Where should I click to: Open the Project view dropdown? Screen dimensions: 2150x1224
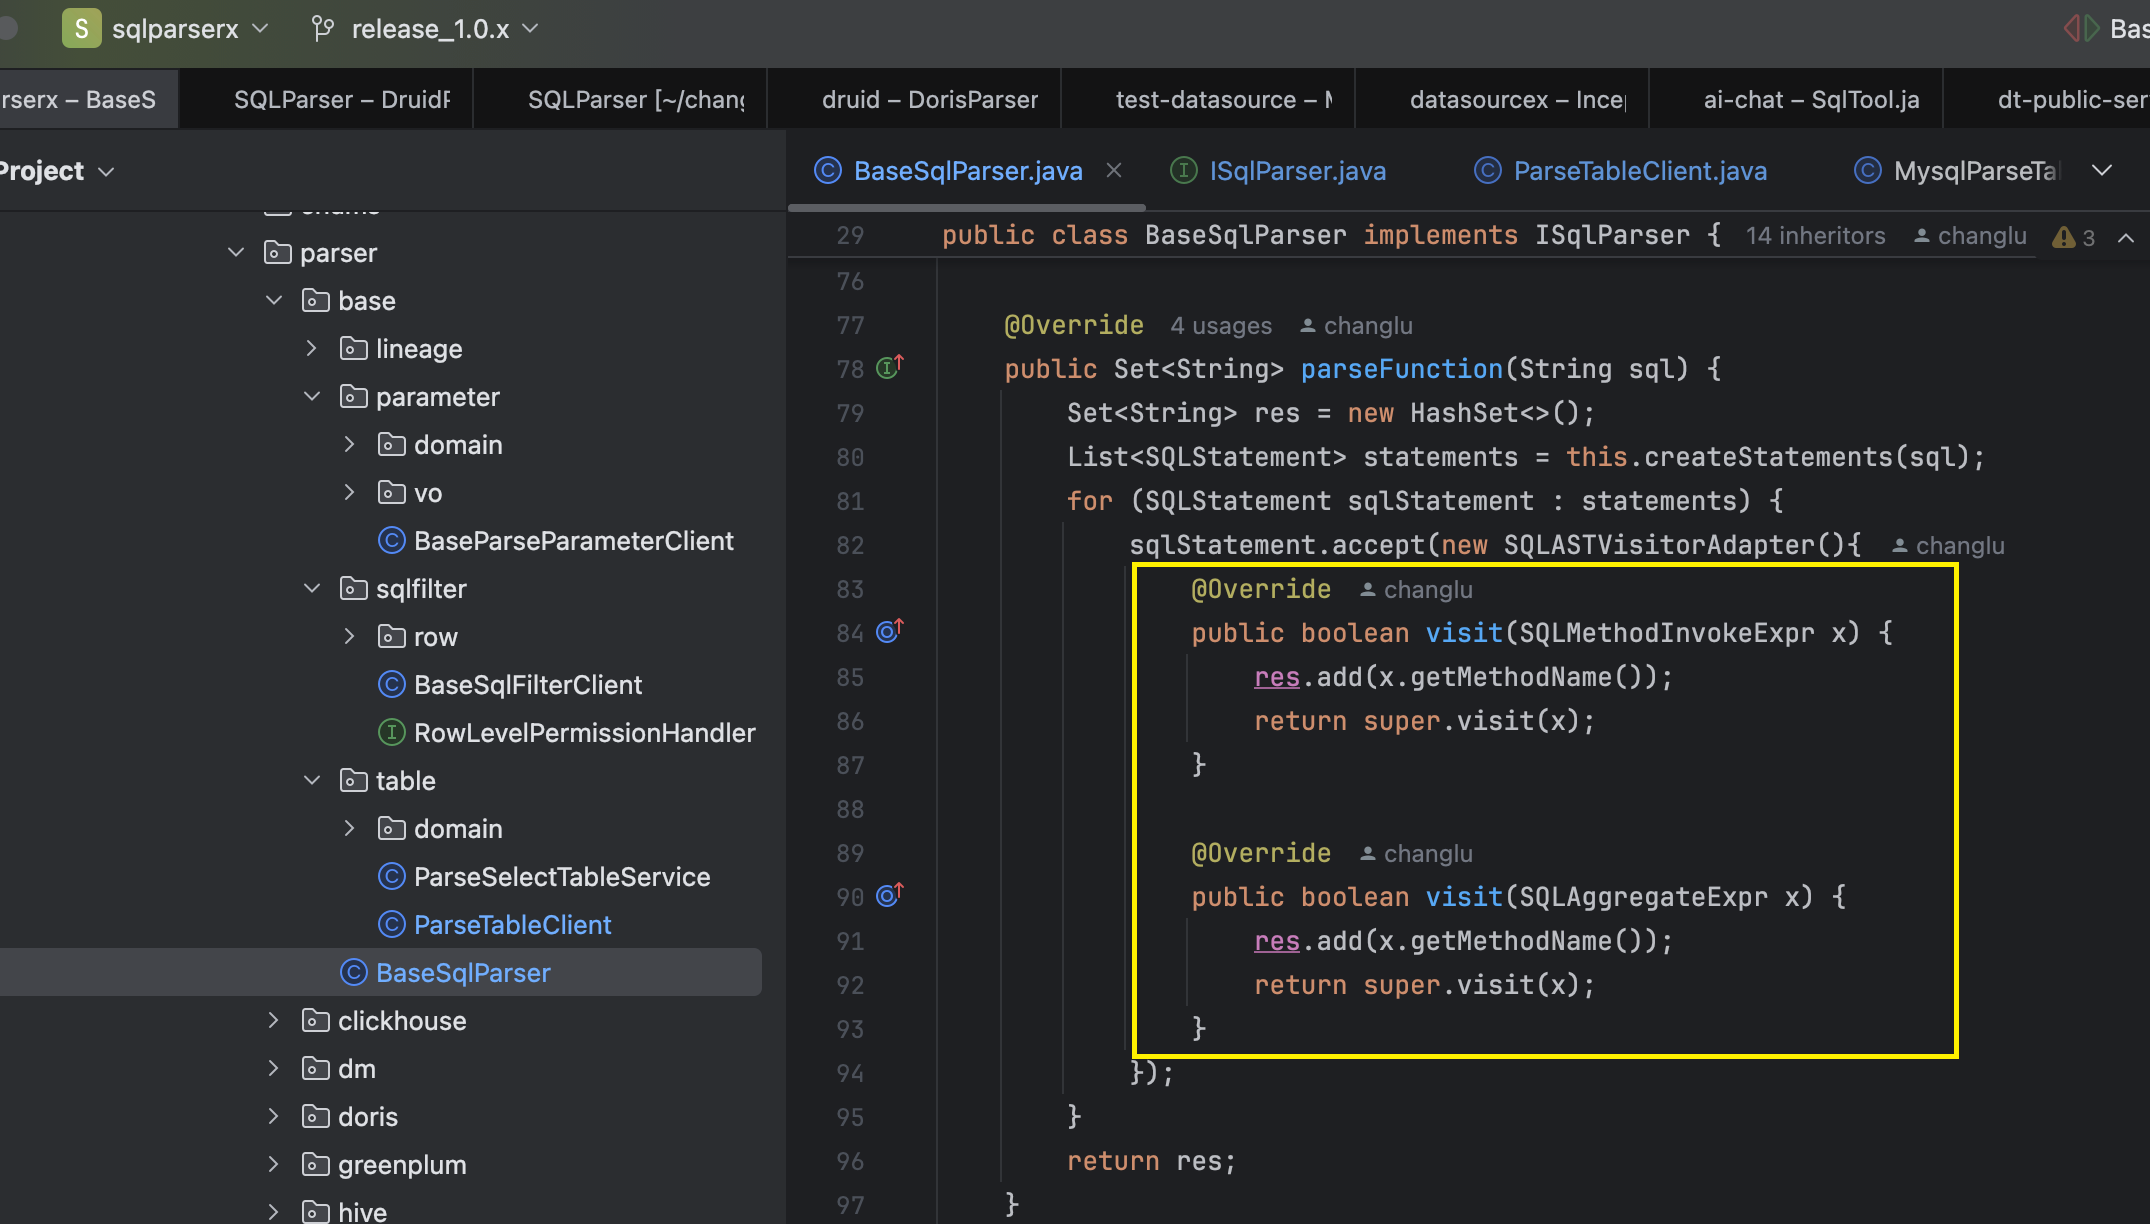(x=56, y=171)
